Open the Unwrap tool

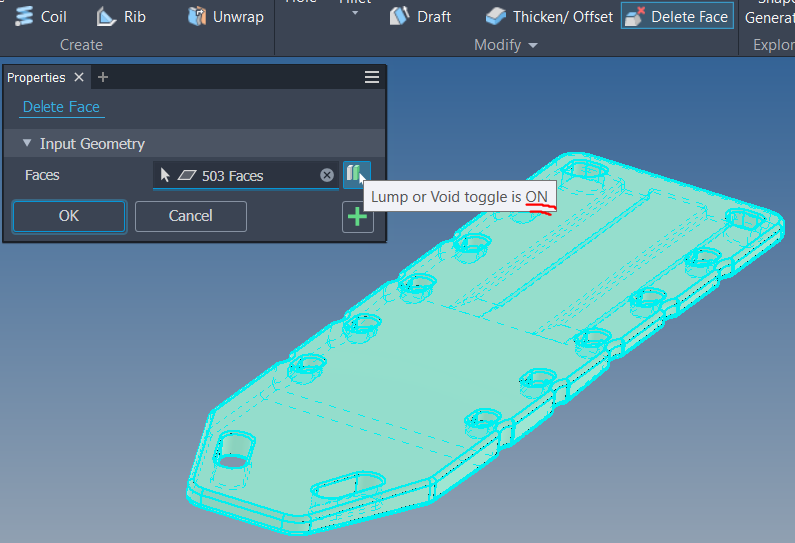coord(226,17)
